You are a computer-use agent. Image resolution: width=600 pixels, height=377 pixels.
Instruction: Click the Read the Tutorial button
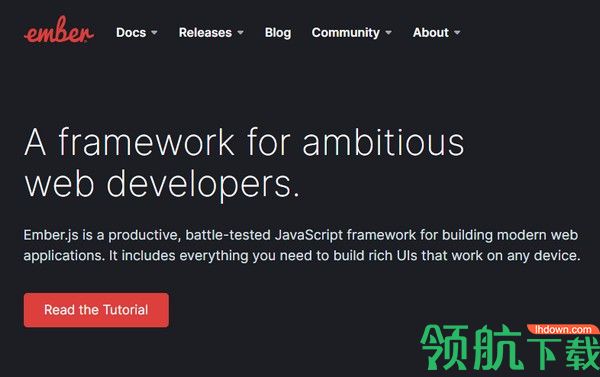tap(96, 310)
